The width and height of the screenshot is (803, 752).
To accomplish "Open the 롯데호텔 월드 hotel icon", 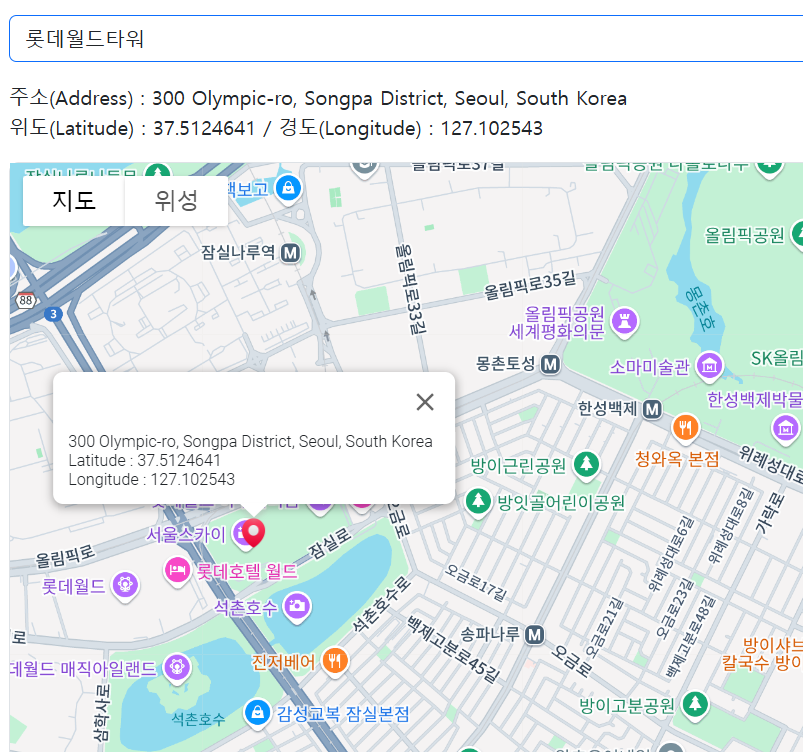I will (177, 571).
